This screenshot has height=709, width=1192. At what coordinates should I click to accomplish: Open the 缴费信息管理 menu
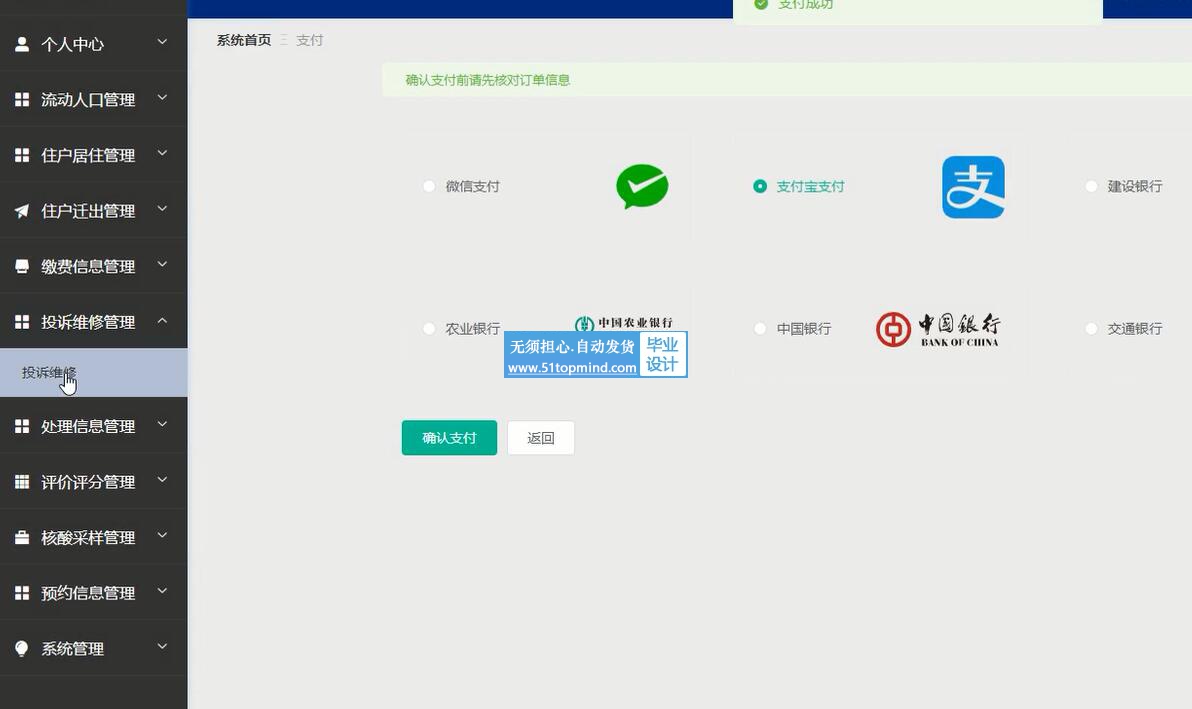point(94,266)
